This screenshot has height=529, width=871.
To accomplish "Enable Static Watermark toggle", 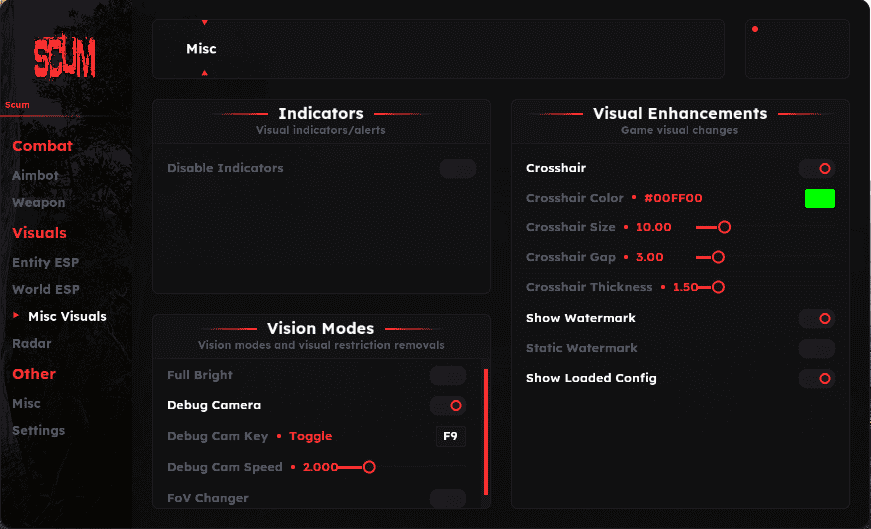I will [817, 348].
